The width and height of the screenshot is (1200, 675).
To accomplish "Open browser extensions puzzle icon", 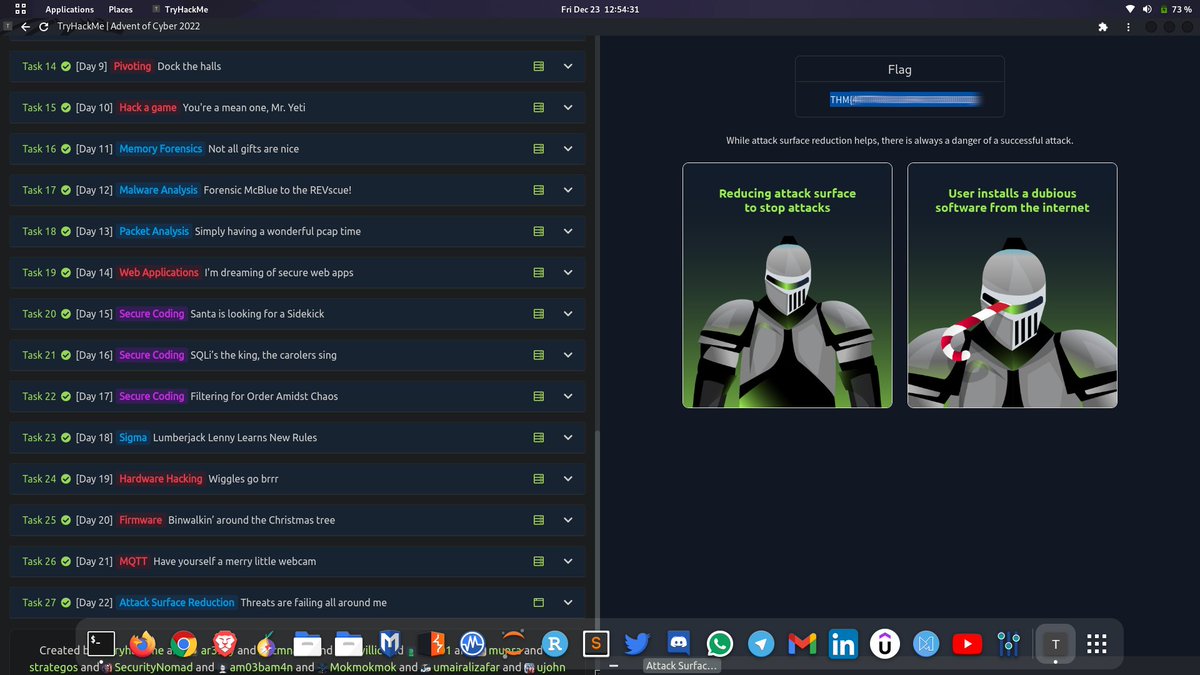I will (x=1103, y=27).
